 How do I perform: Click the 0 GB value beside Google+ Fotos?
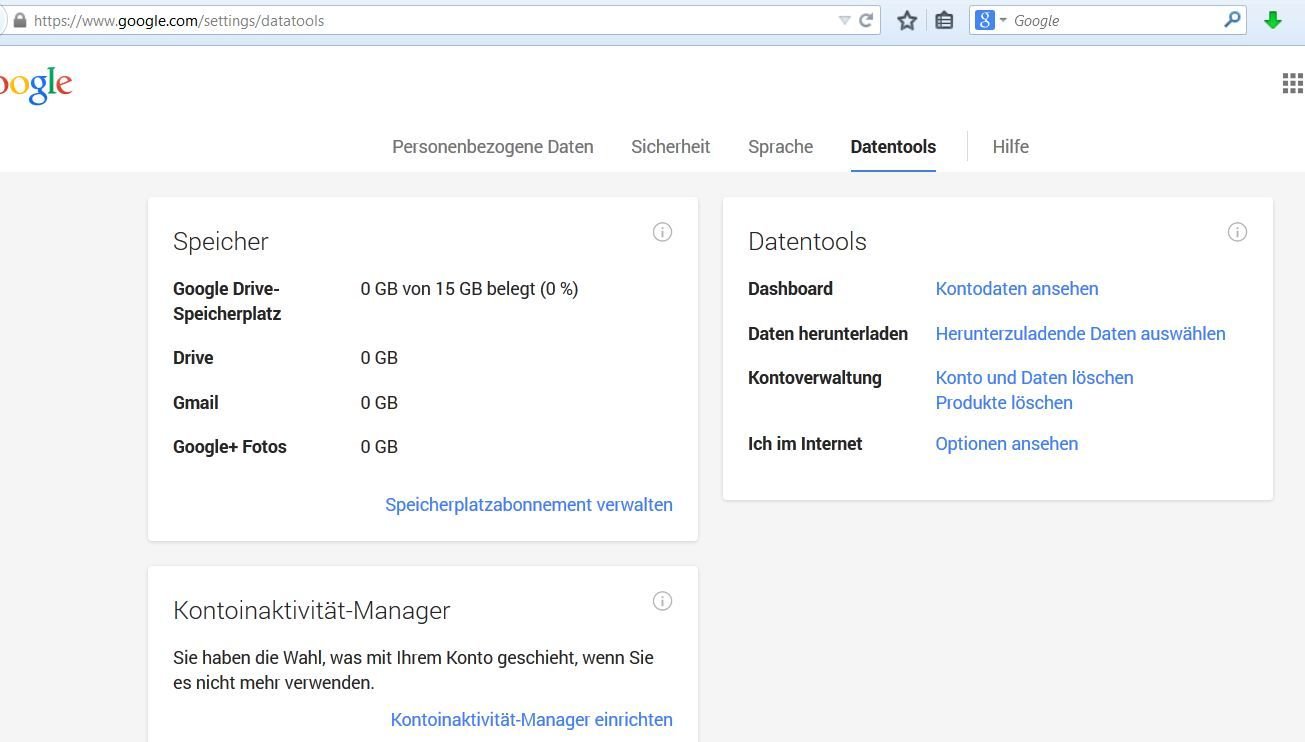pos(379,447)
